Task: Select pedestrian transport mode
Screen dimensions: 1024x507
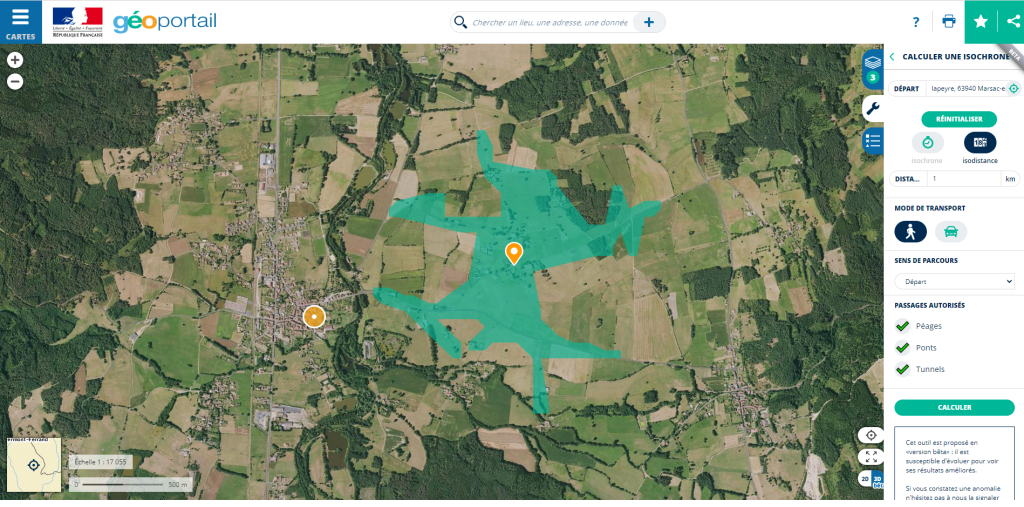Action: [x=910, y=232]
